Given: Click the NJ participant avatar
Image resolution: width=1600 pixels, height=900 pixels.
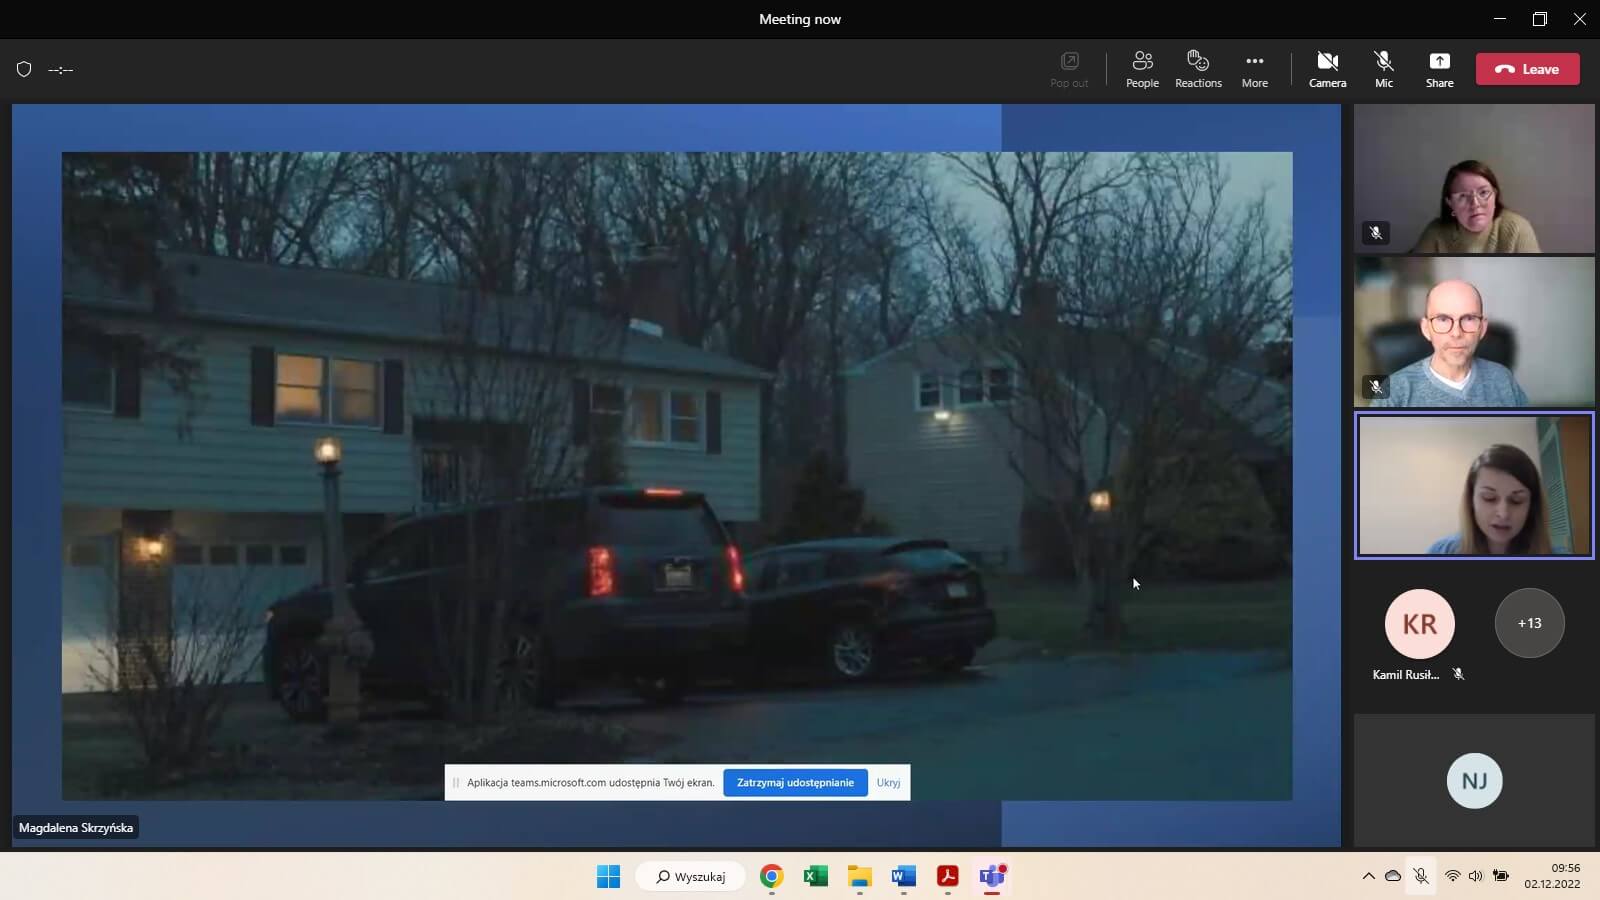Looking at the screenshot, I should point(1474,780).
